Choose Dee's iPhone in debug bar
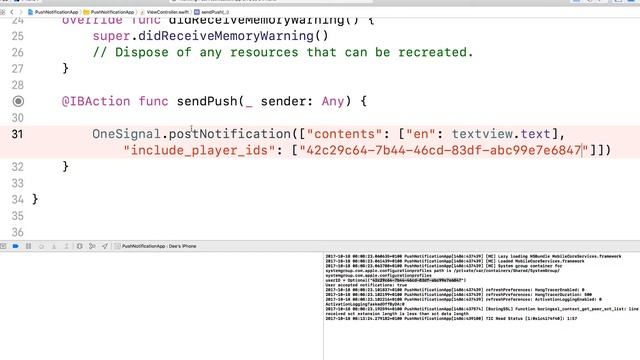The image size is (640, 360). pos(182,246)
